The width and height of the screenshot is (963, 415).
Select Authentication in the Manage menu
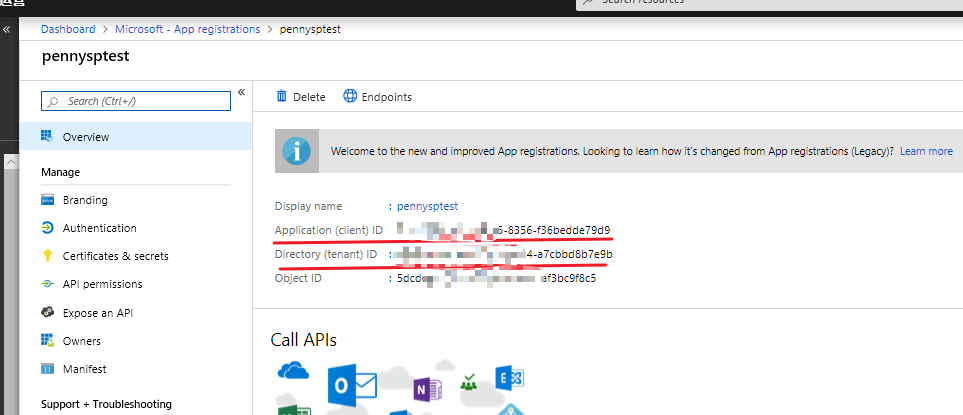pos(99,228)
